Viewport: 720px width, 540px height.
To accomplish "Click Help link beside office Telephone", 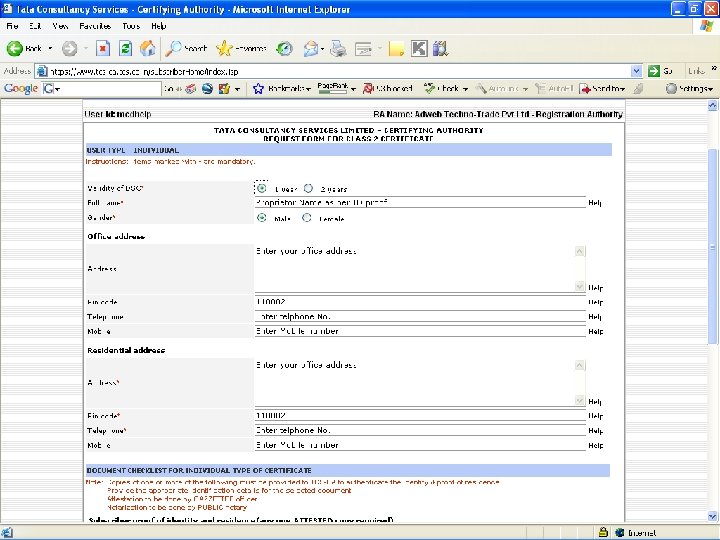I will pos(595,317).
